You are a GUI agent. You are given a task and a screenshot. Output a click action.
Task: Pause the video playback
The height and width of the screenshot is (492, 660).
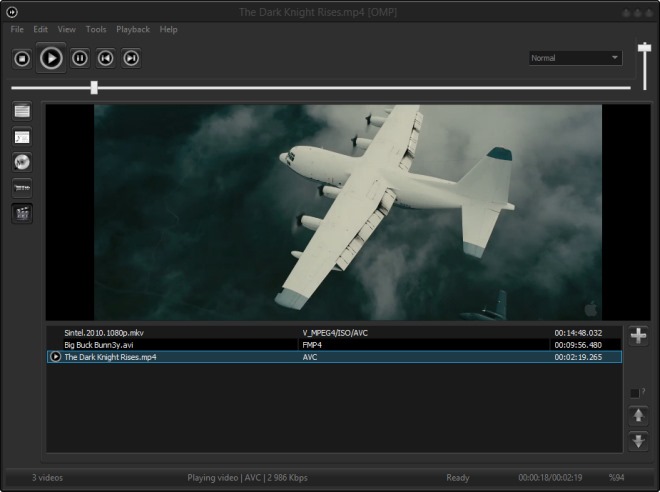(x=80, y=58)
